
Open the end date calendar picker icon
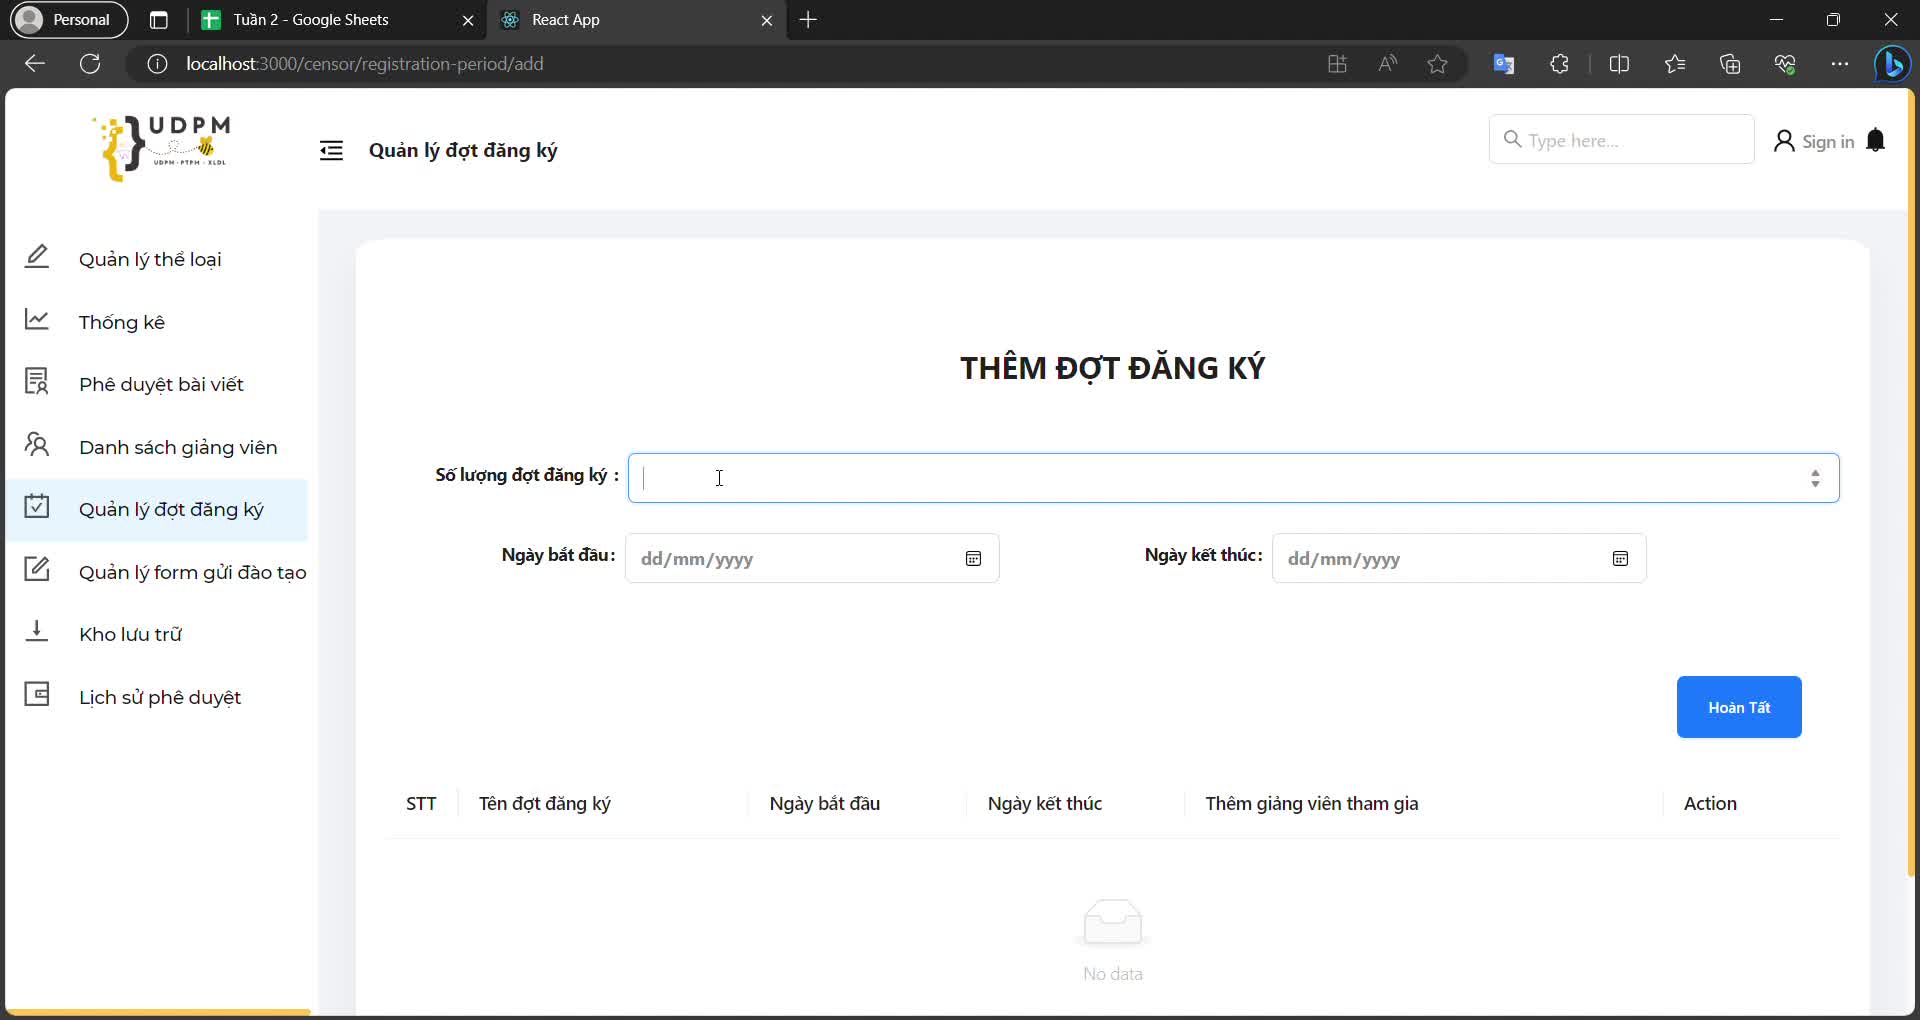pyautogui.click(x=1620, y=559)
